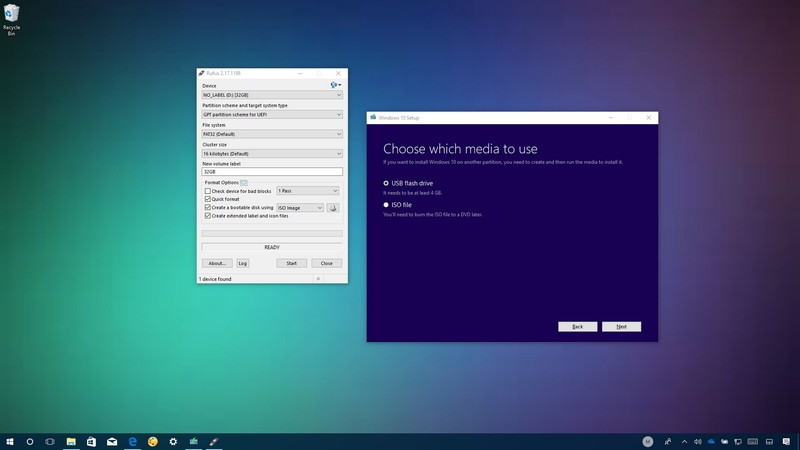Open the volume speaker tray icon

pyautogui.click(x=697, y=442)
